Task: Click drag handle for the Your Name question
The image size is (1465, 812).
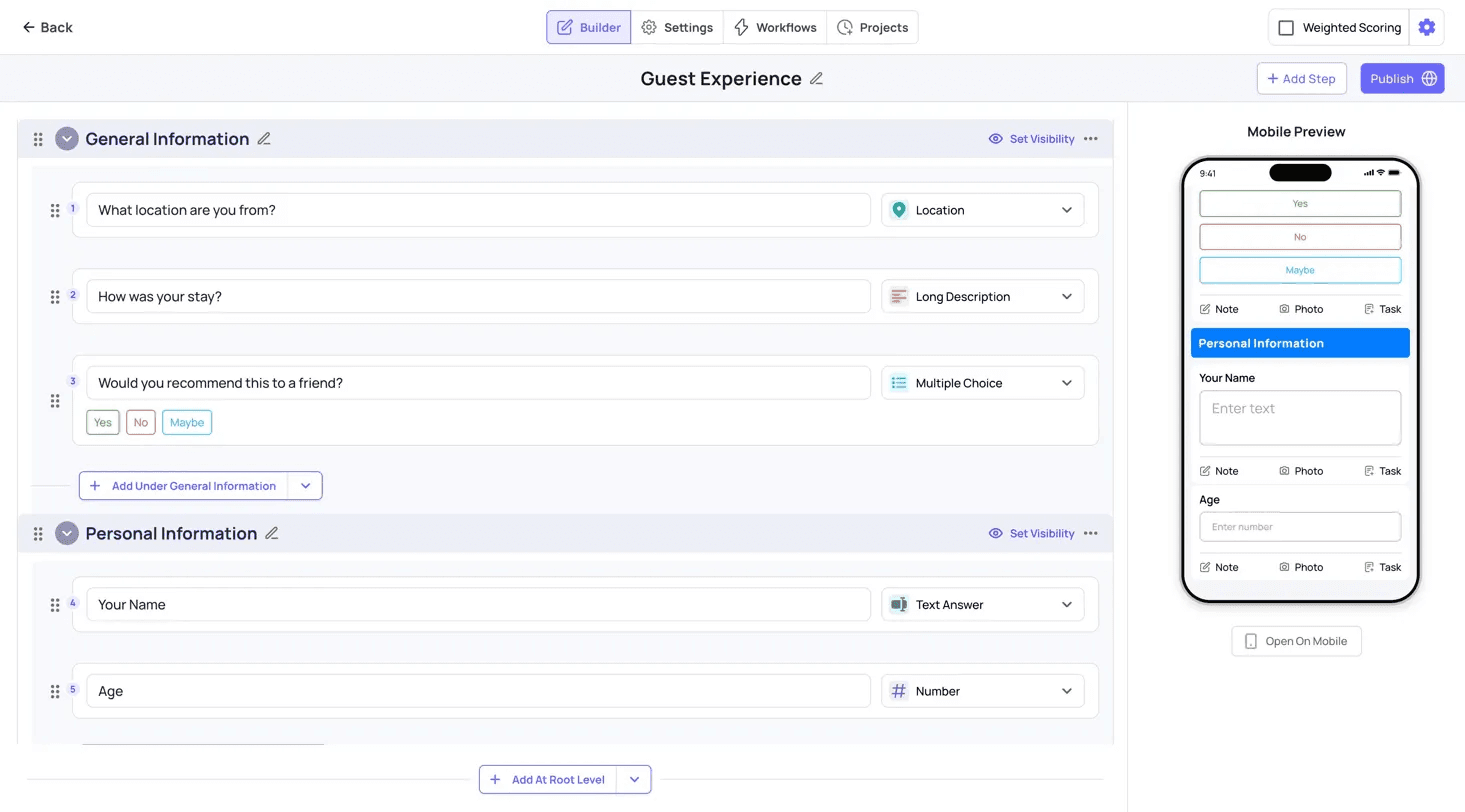Action: [55, 605]
